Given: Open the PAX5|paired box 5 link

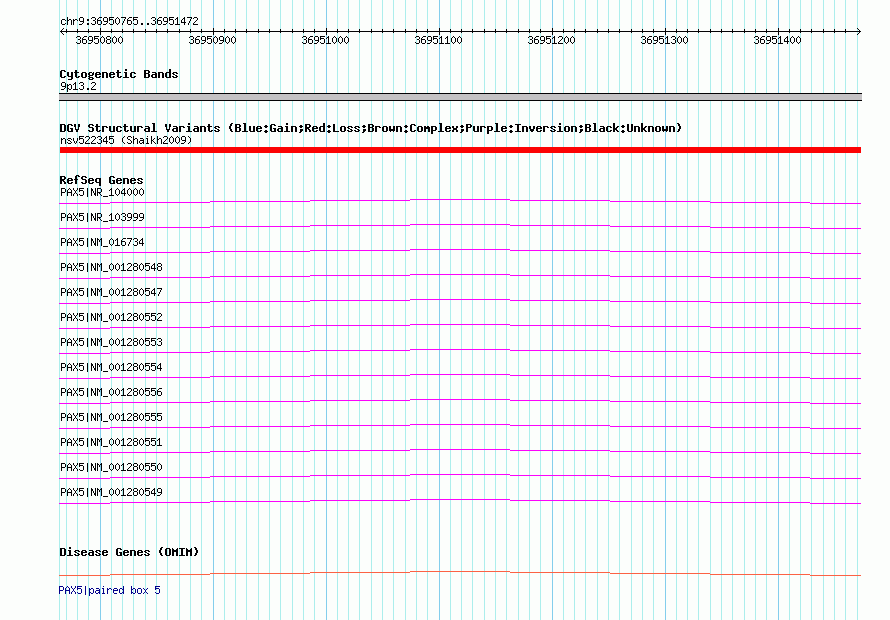Looking at the screenshot, I should (110, 590).
